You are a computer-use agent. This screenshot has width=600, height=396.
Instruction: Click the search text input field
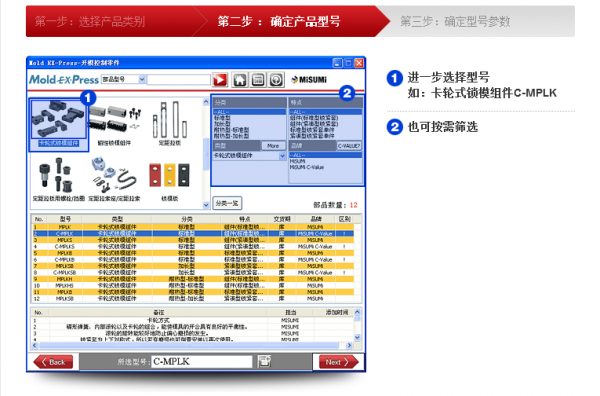pos(179,80)
